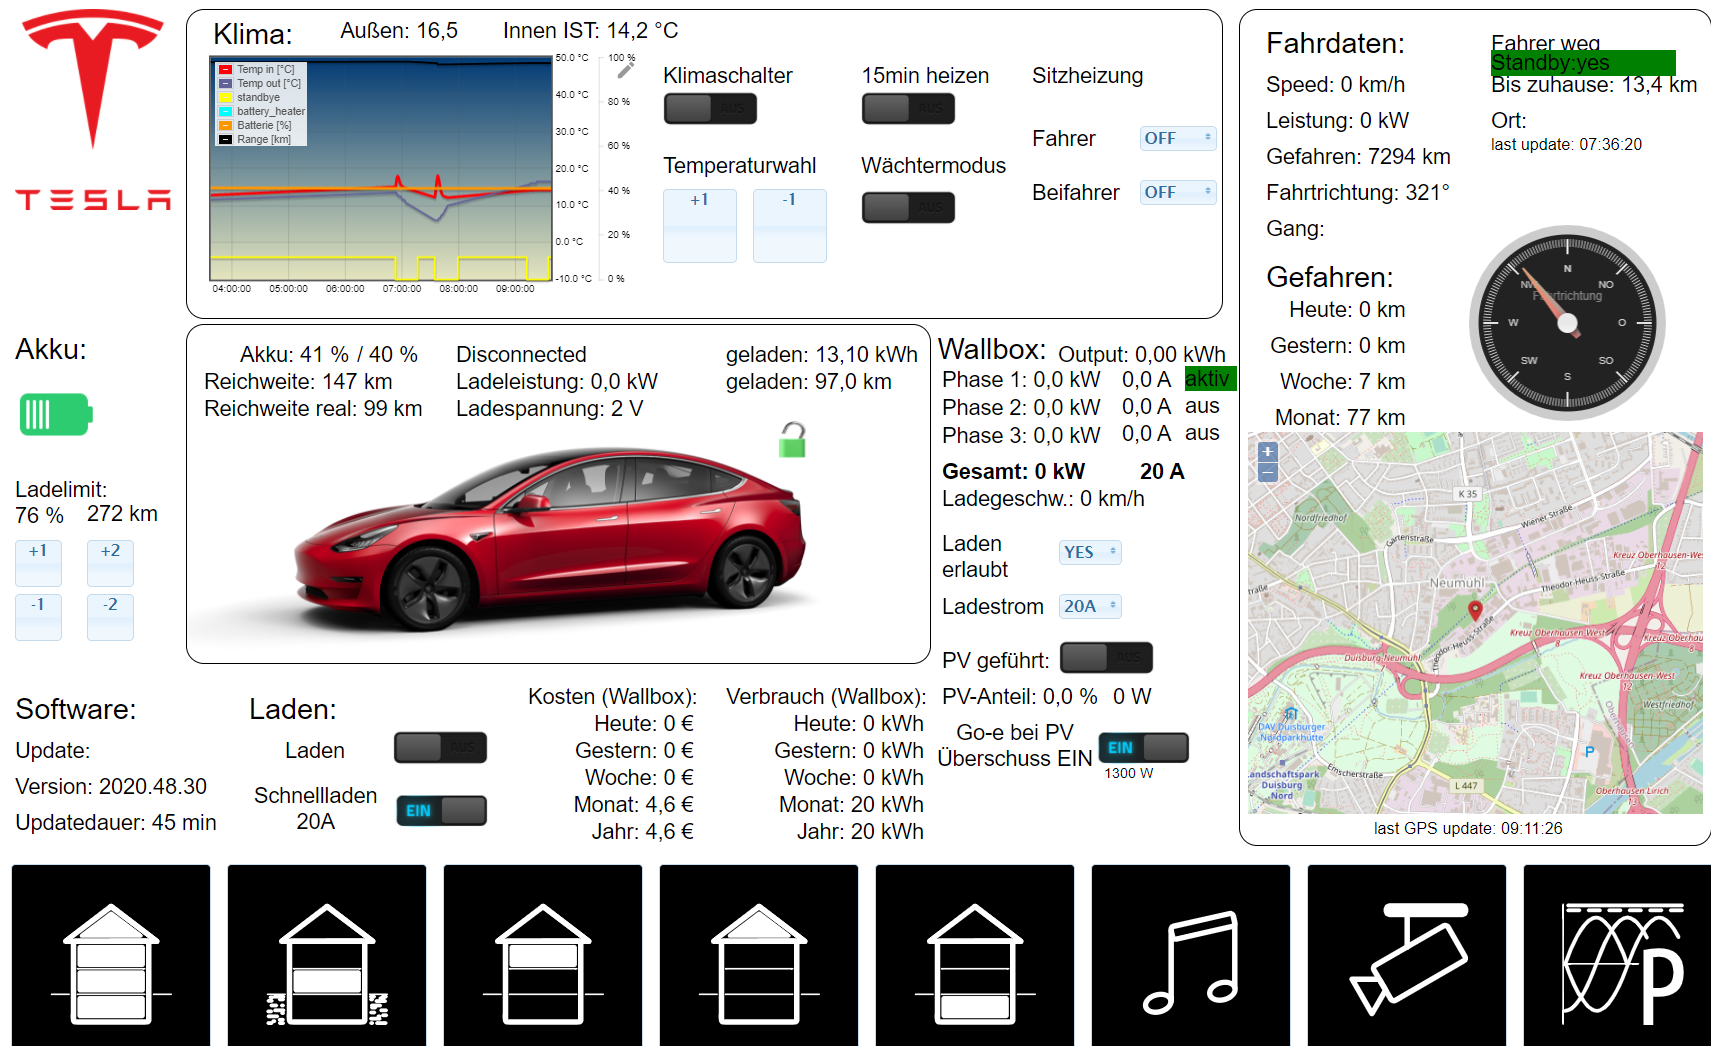The width and height of the screenshot is (1711, 1046).
Task: Click the parking P symbol on map
Action: coord(1589,751)
